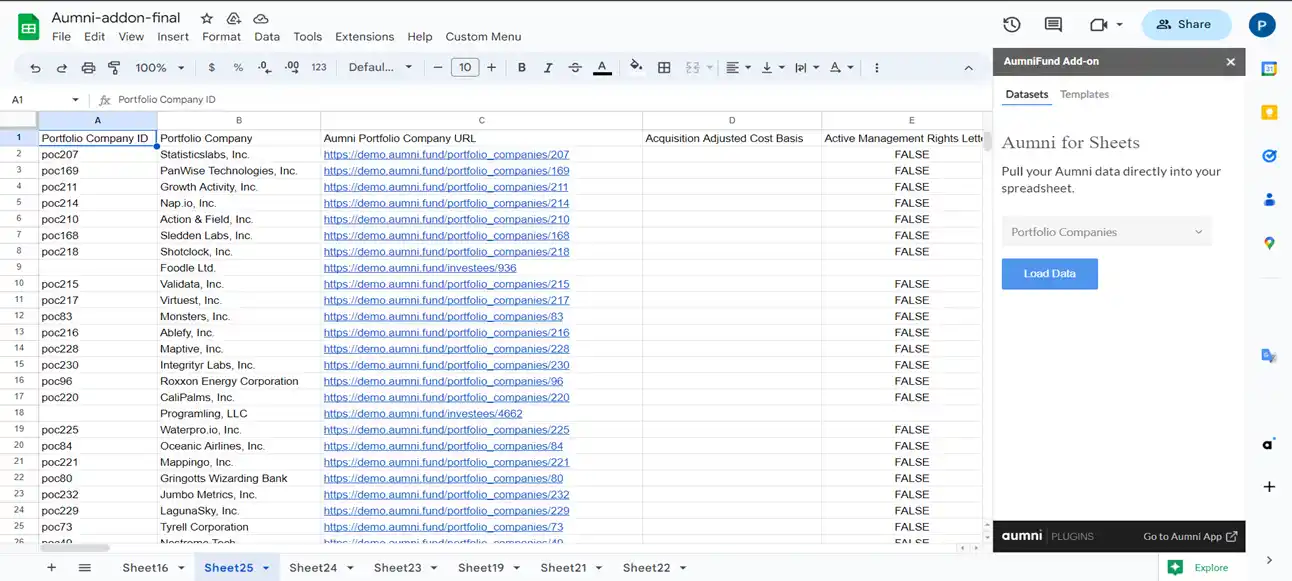Format as percent icon
Viewport: 1292px width, 581px height.
(x=238, y=68)
